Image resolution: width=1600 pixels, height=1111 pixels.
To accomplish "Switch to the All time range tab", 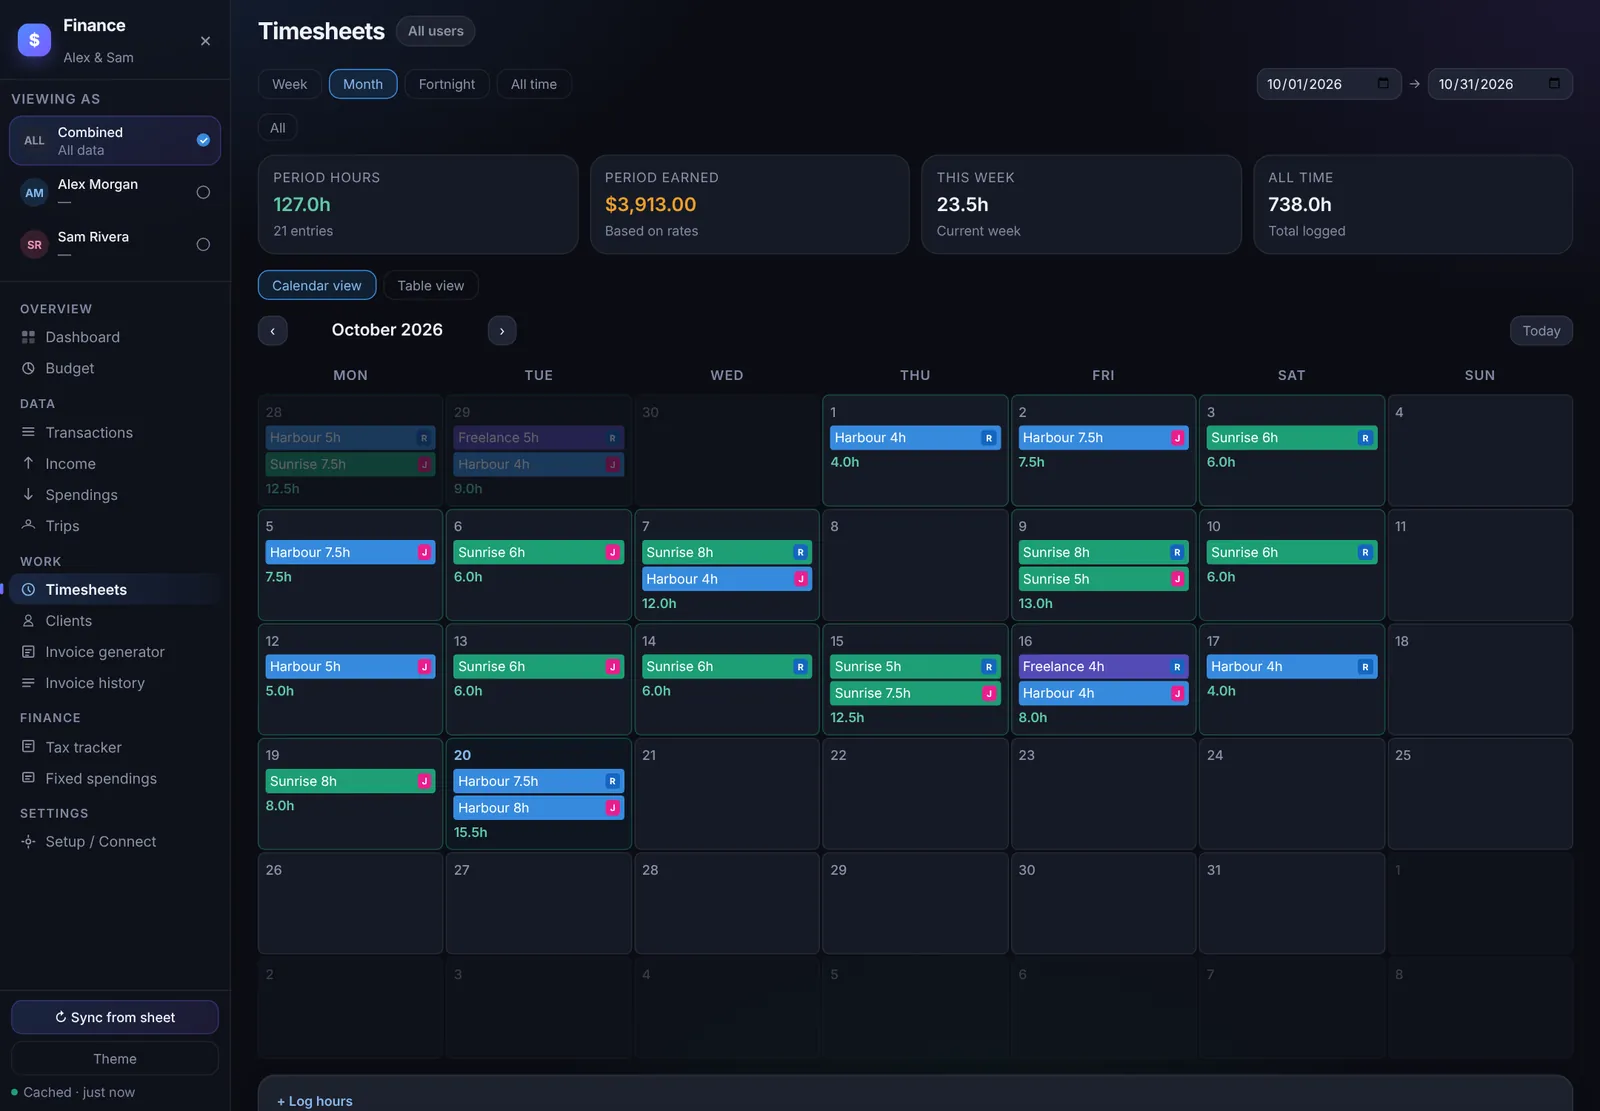I will (x=534, y=84).
